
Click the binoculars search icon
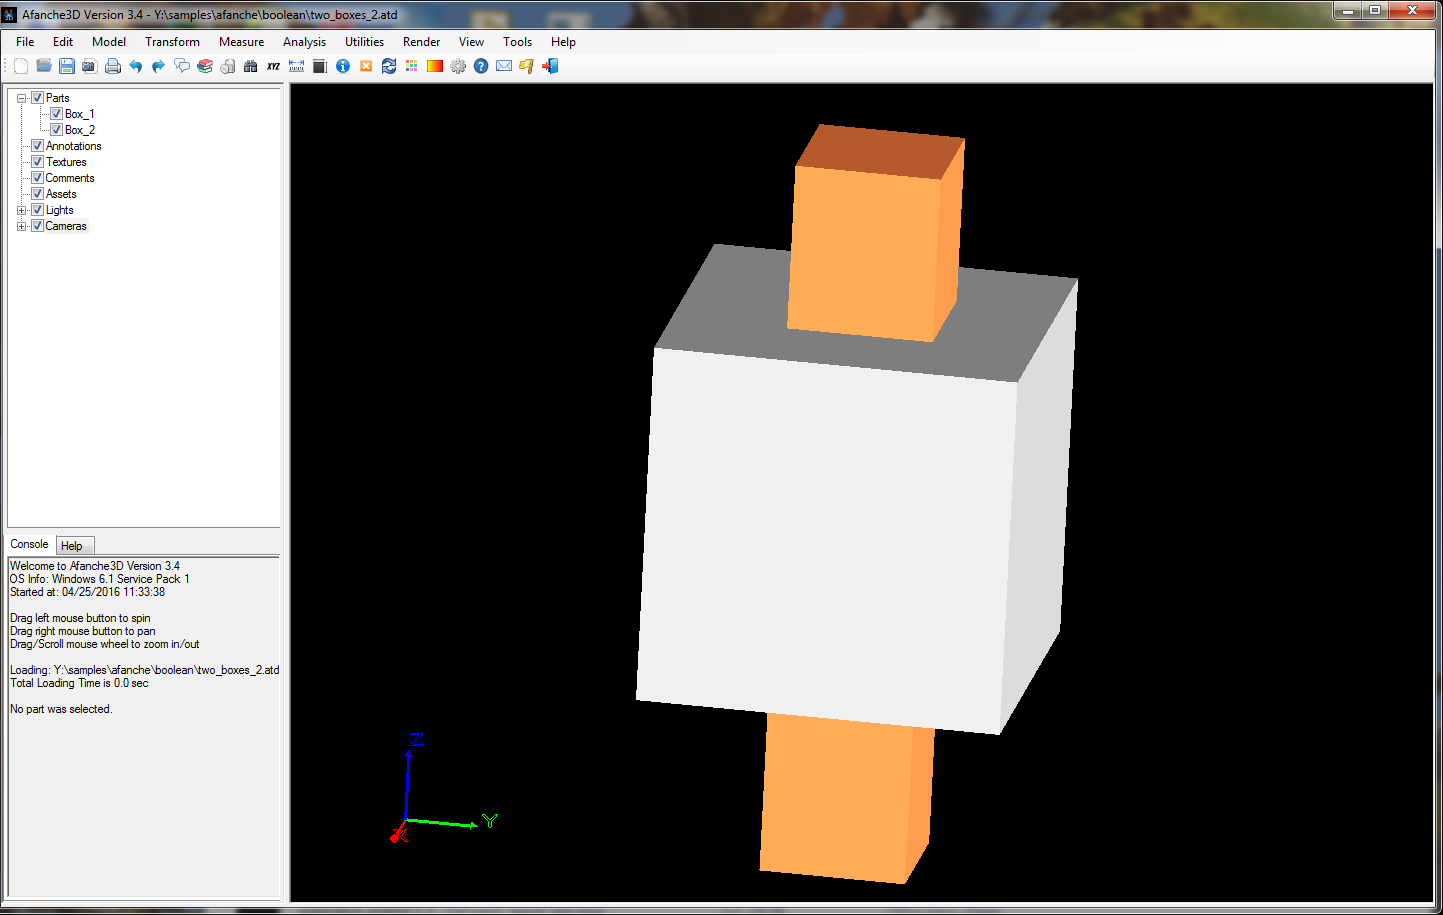(x=250, y=66)
